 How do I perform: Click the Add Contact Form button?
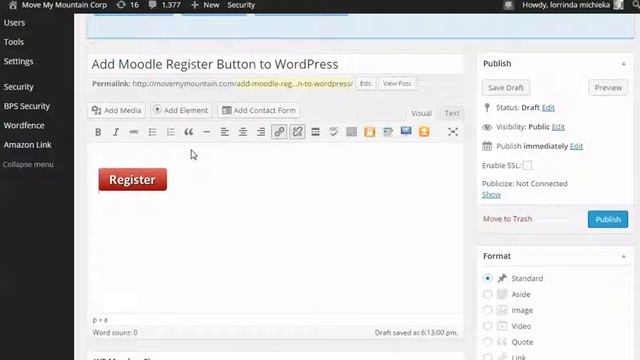259,110
